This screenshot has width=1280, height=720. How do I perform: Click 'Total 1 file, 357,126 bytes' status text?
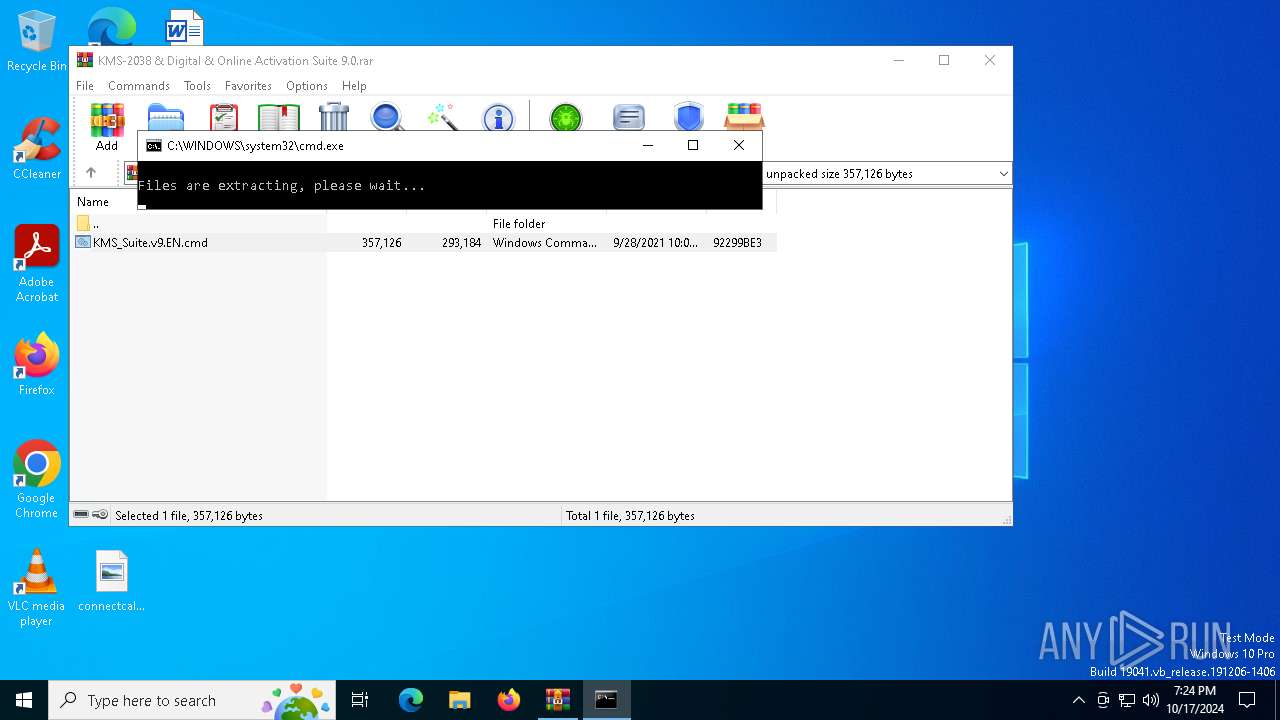[x=630, y=516]
